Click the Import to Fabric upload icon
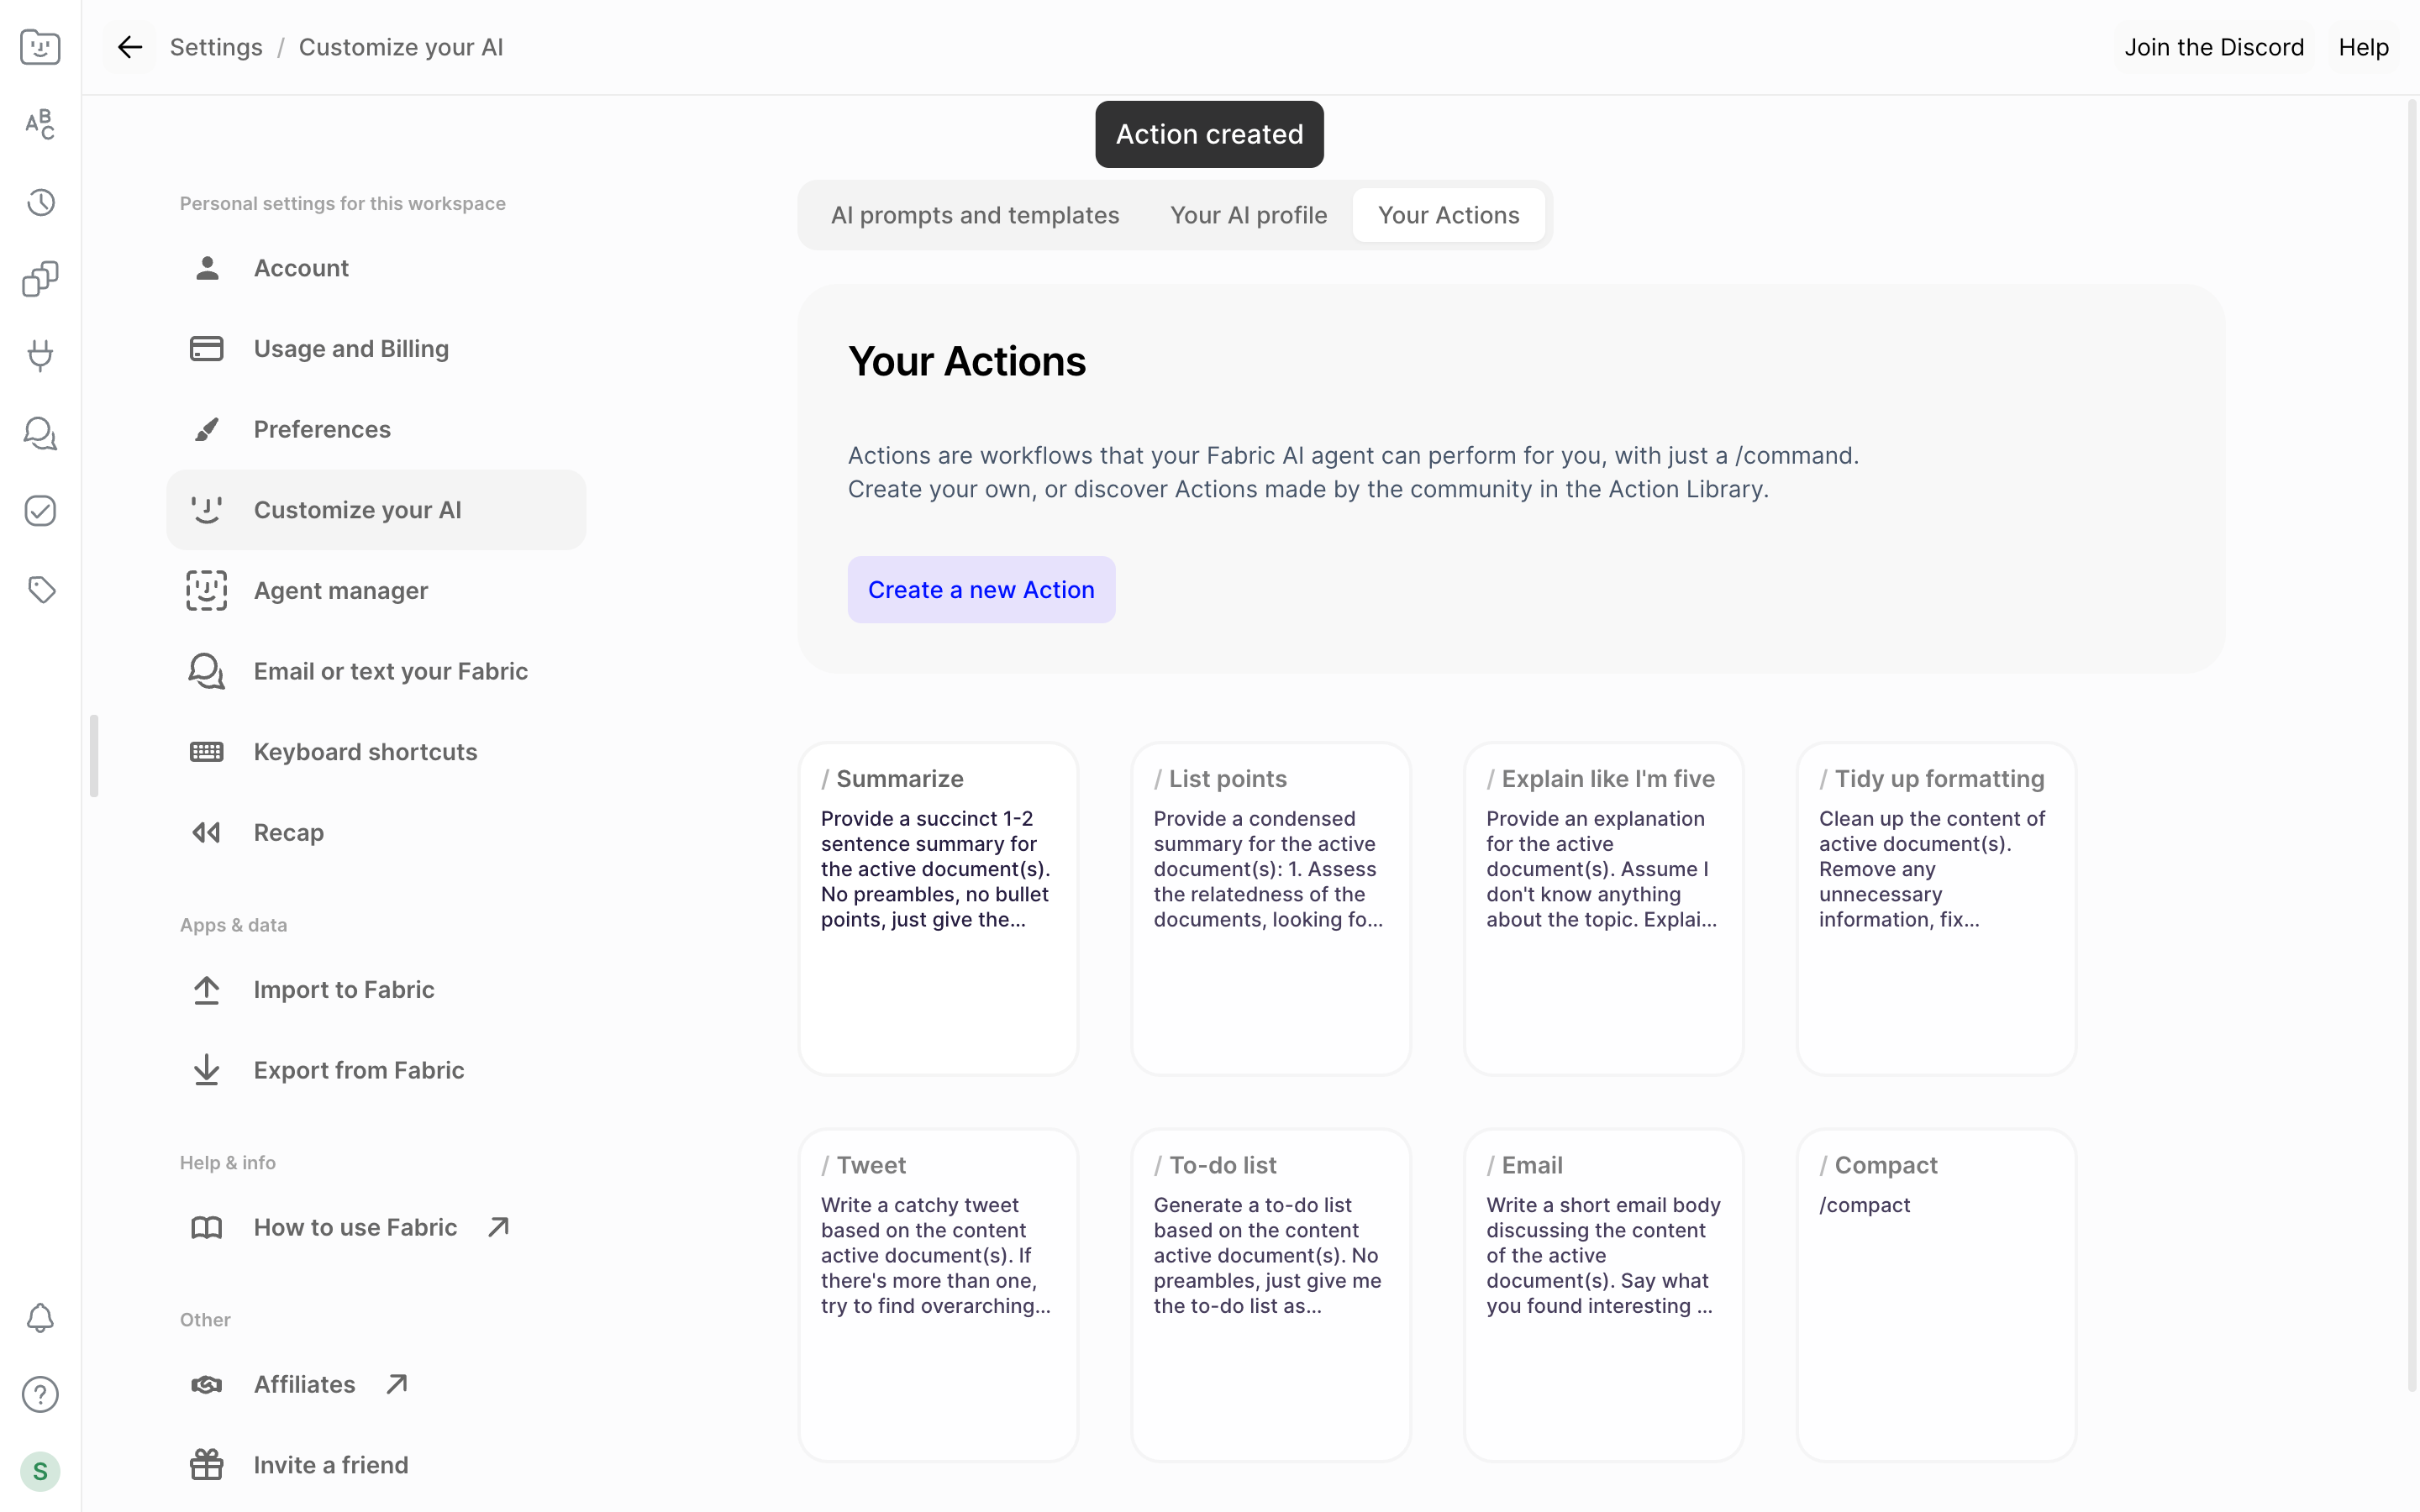Viewport: 2420px width, 1512px height. tap(207, 990)
